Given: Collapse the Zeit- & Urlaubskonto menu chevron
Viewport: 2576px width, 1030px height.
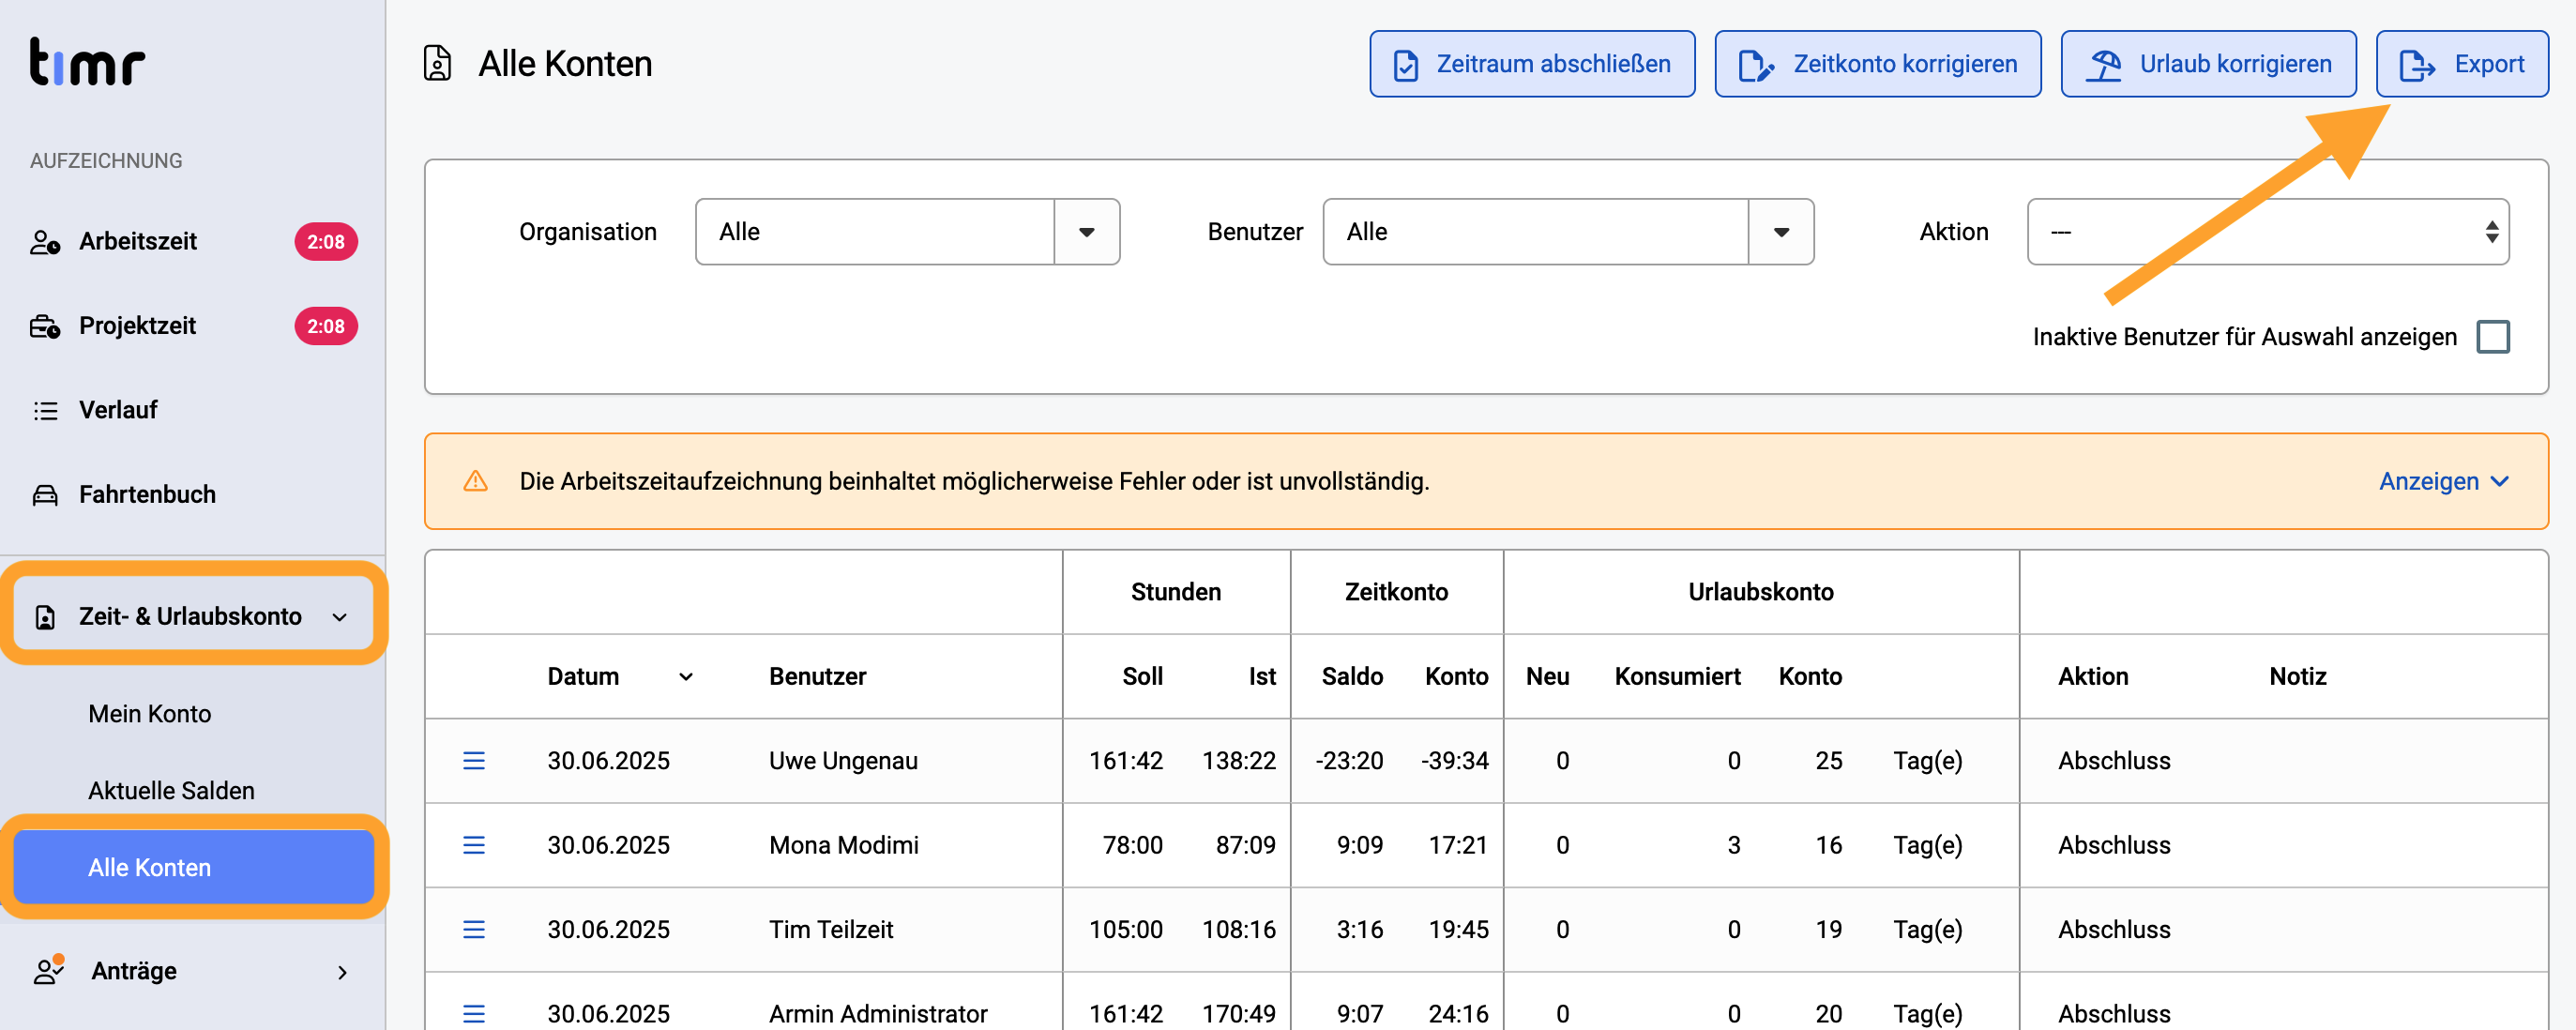Looking at the screenshot, I should pyautogui.click(x=340, y=617).
